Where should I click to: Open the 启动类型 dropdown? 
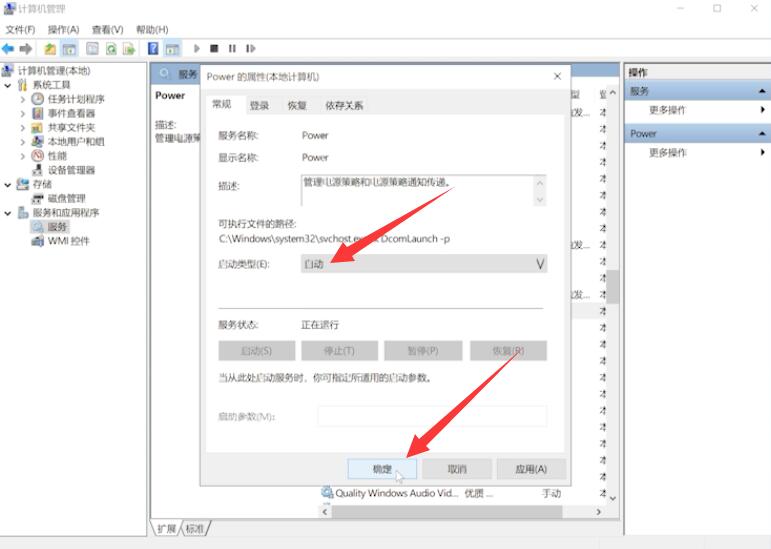click(424, 264)
